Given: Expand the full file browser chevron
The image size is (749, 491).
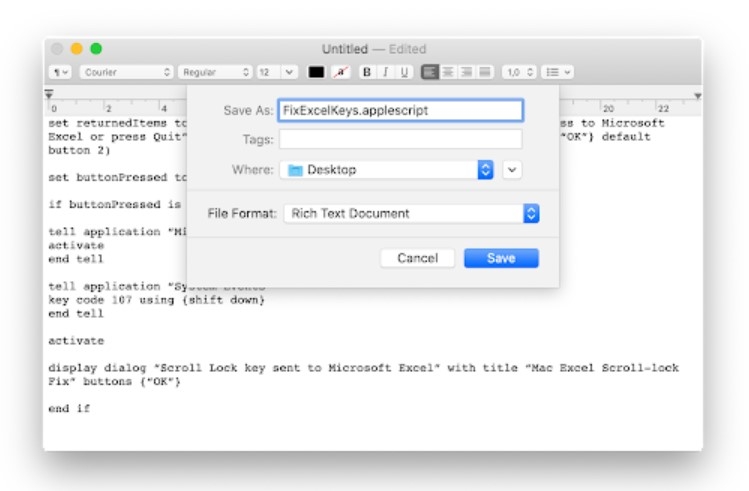Looking at the screenshot, I should [512, 170].
